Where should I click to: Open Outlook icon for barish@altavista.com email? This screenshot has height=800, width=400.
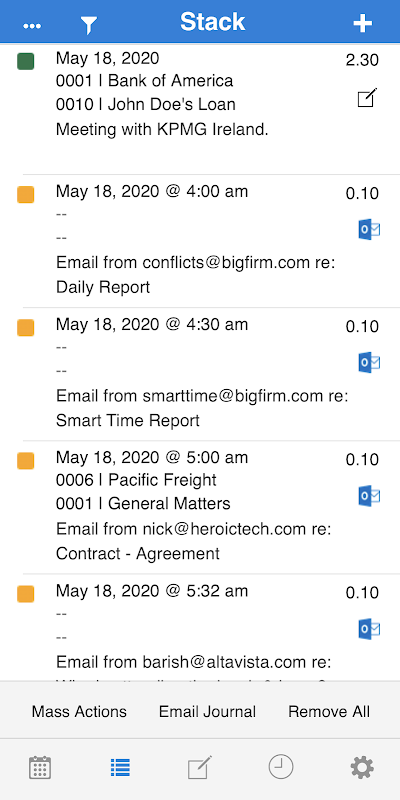(369, 629)
